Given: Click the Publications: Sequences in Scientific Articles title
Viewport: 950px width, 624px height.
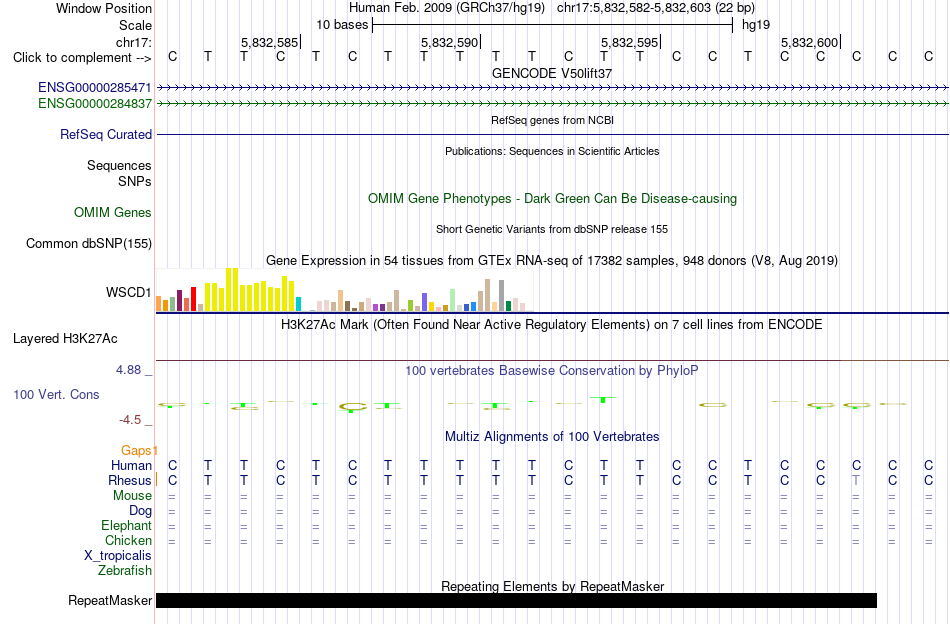Looking at the screenshot, I should click(552, 151).
